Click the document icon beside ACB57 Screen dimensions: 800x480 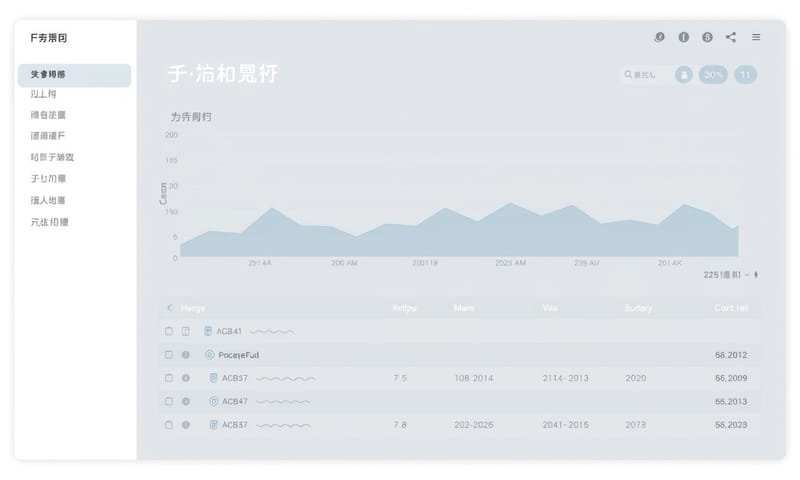click(x=213, y=378)
